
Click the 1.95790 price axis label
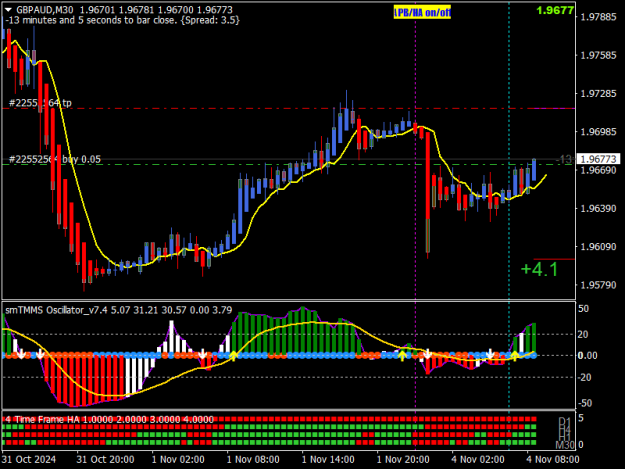(x=598, y=285)
